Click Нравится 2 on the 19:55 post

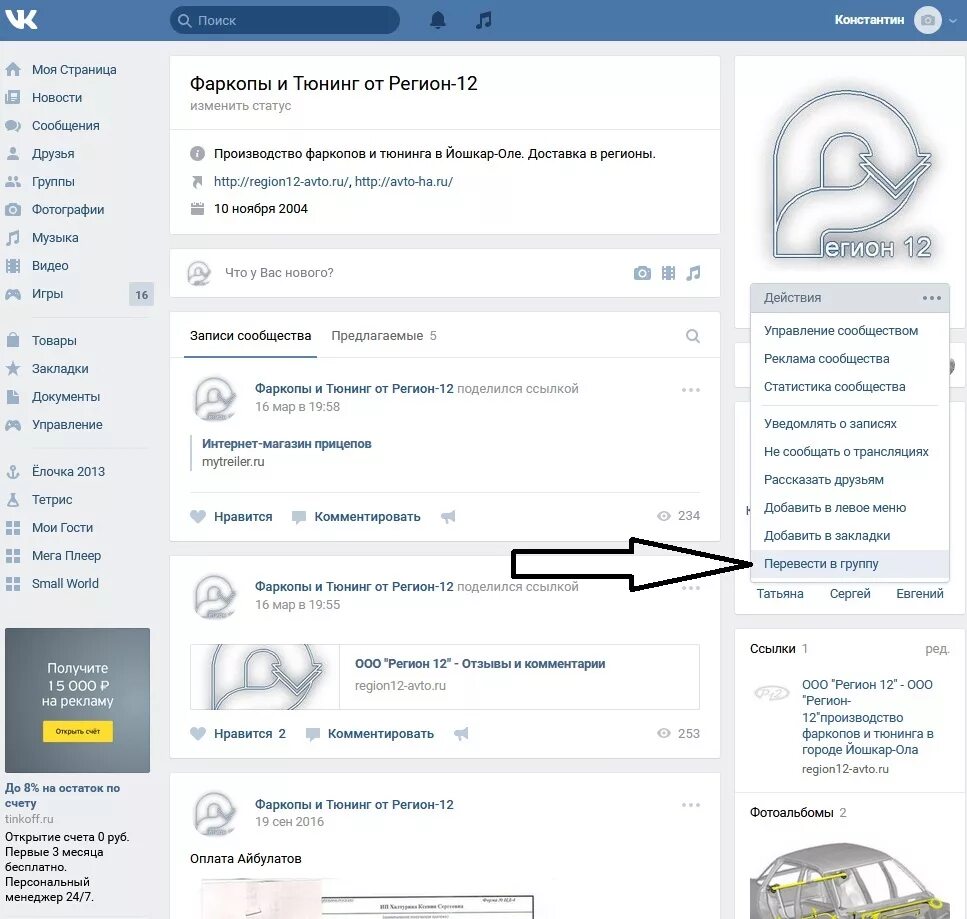point(237,734)
